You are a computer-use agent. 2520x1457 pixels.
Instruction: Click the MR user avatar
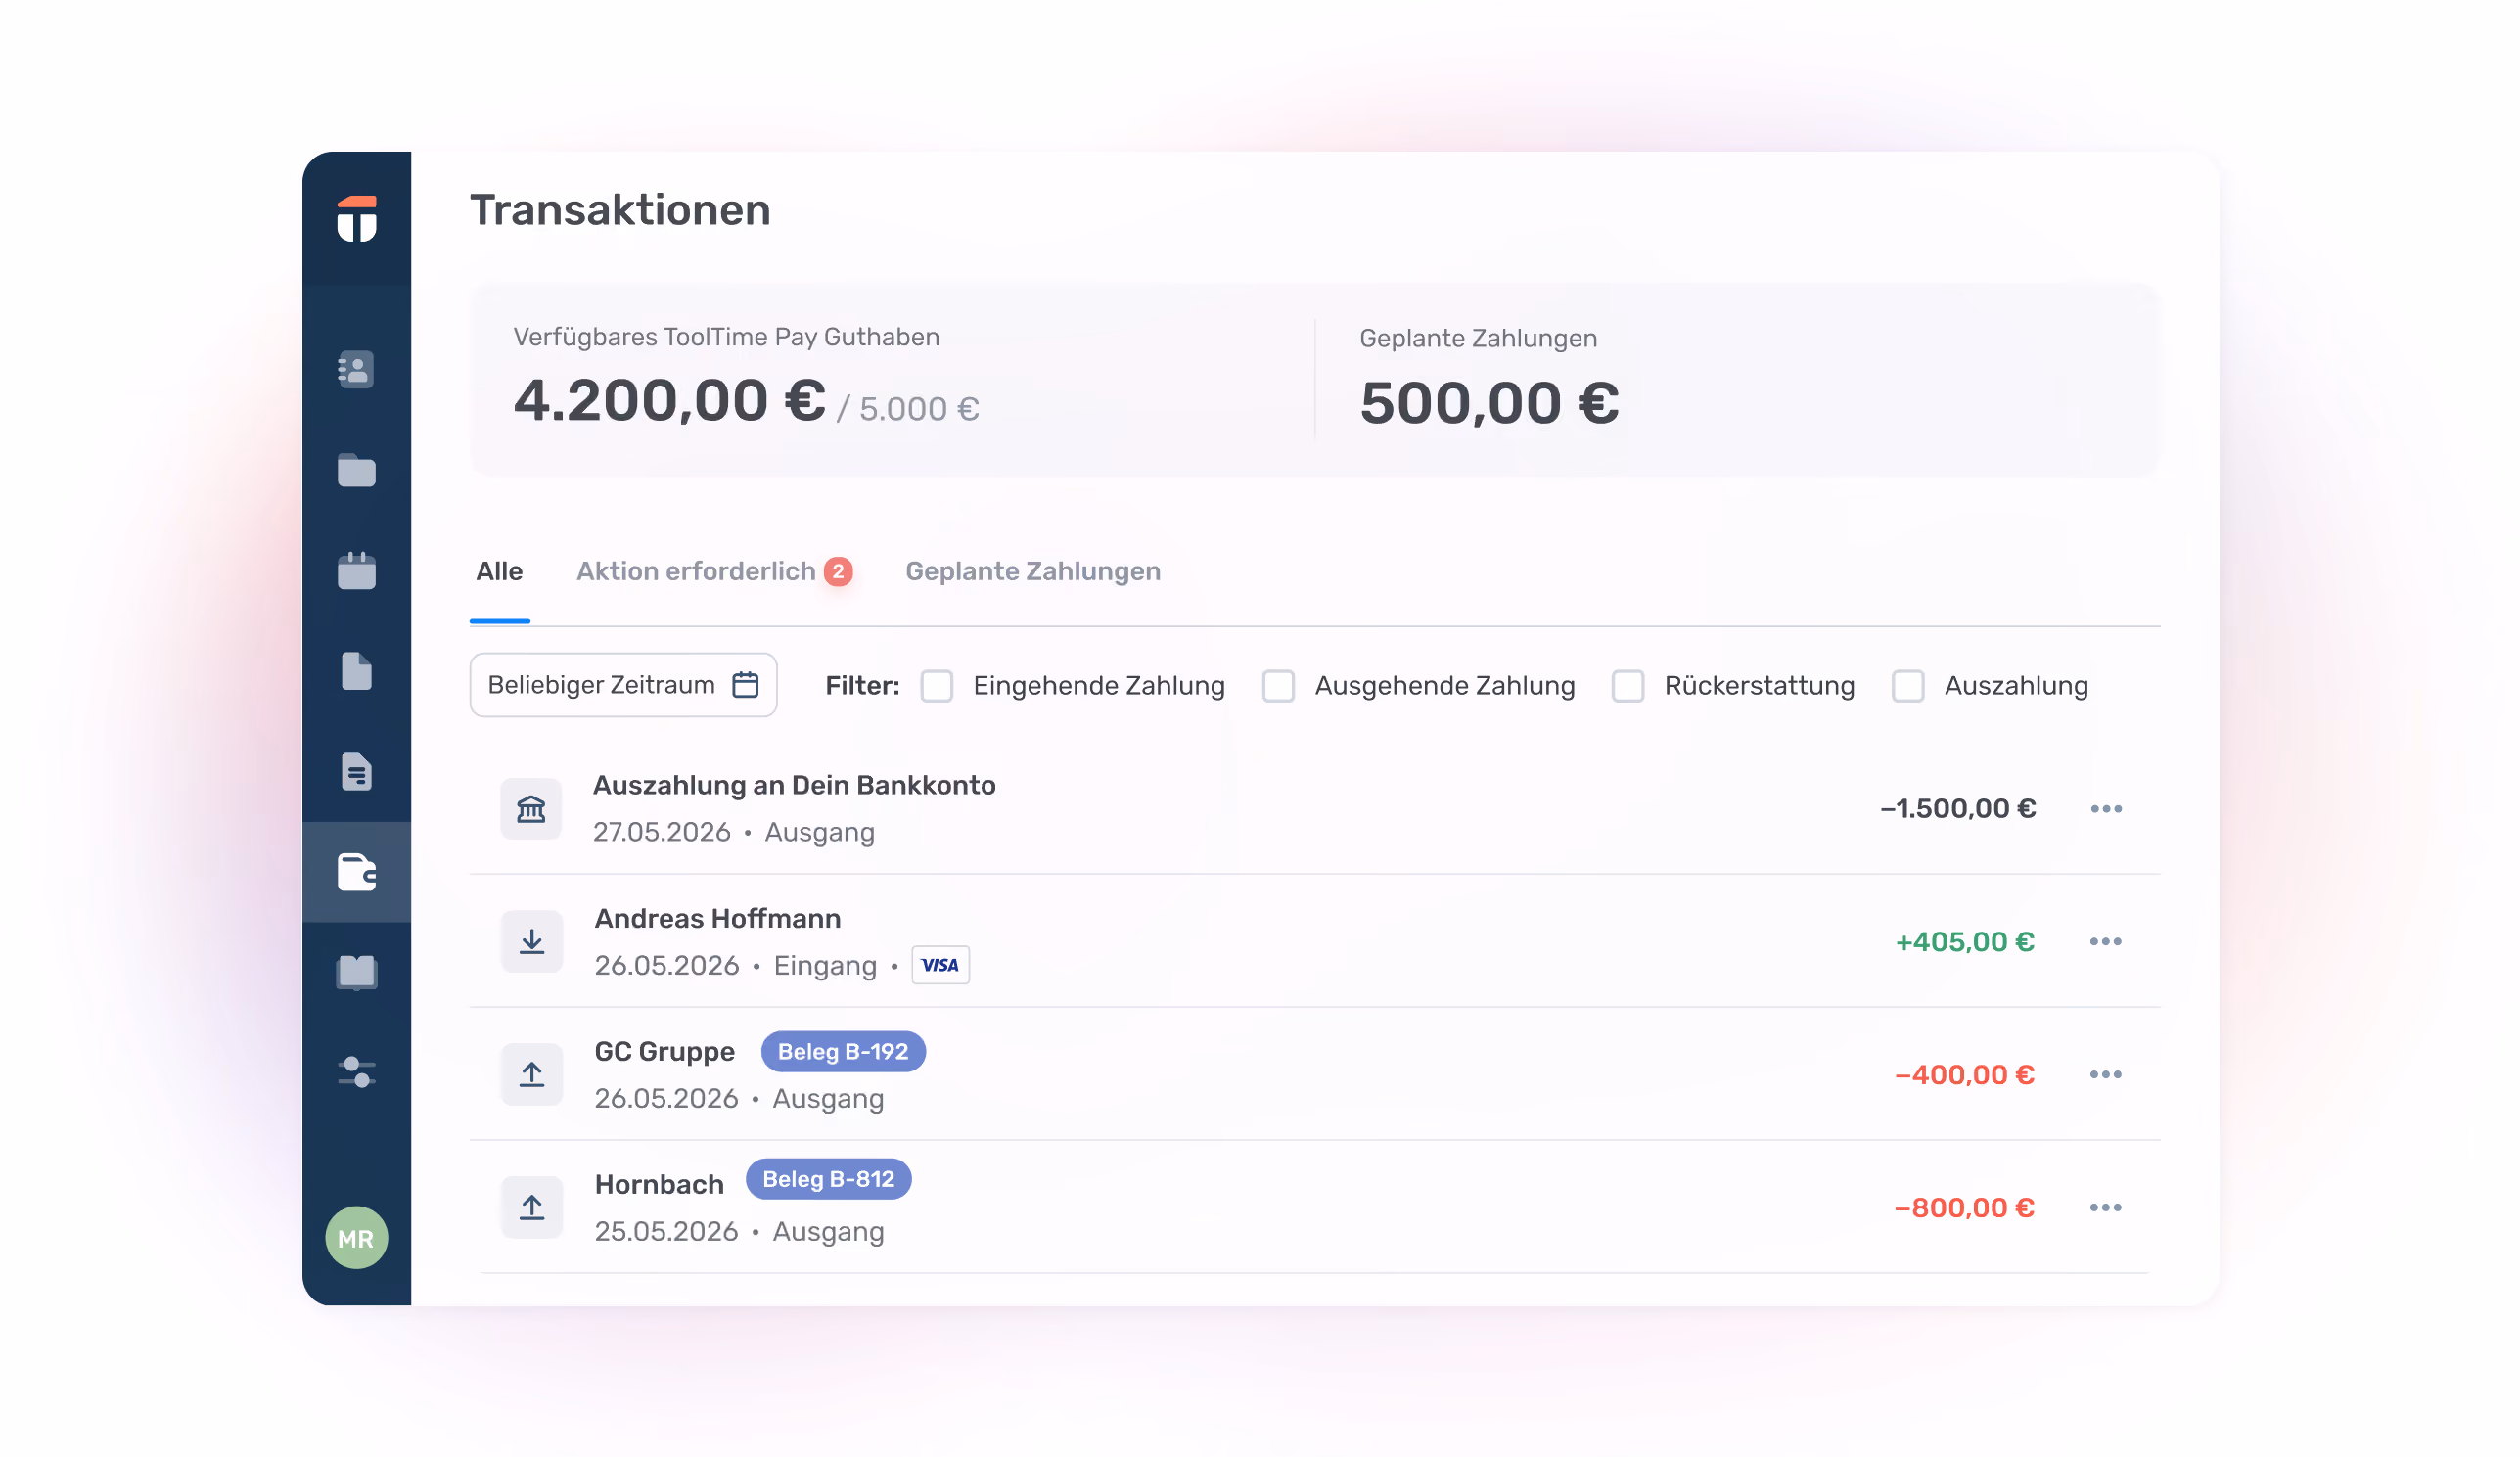coord(356,1238)
